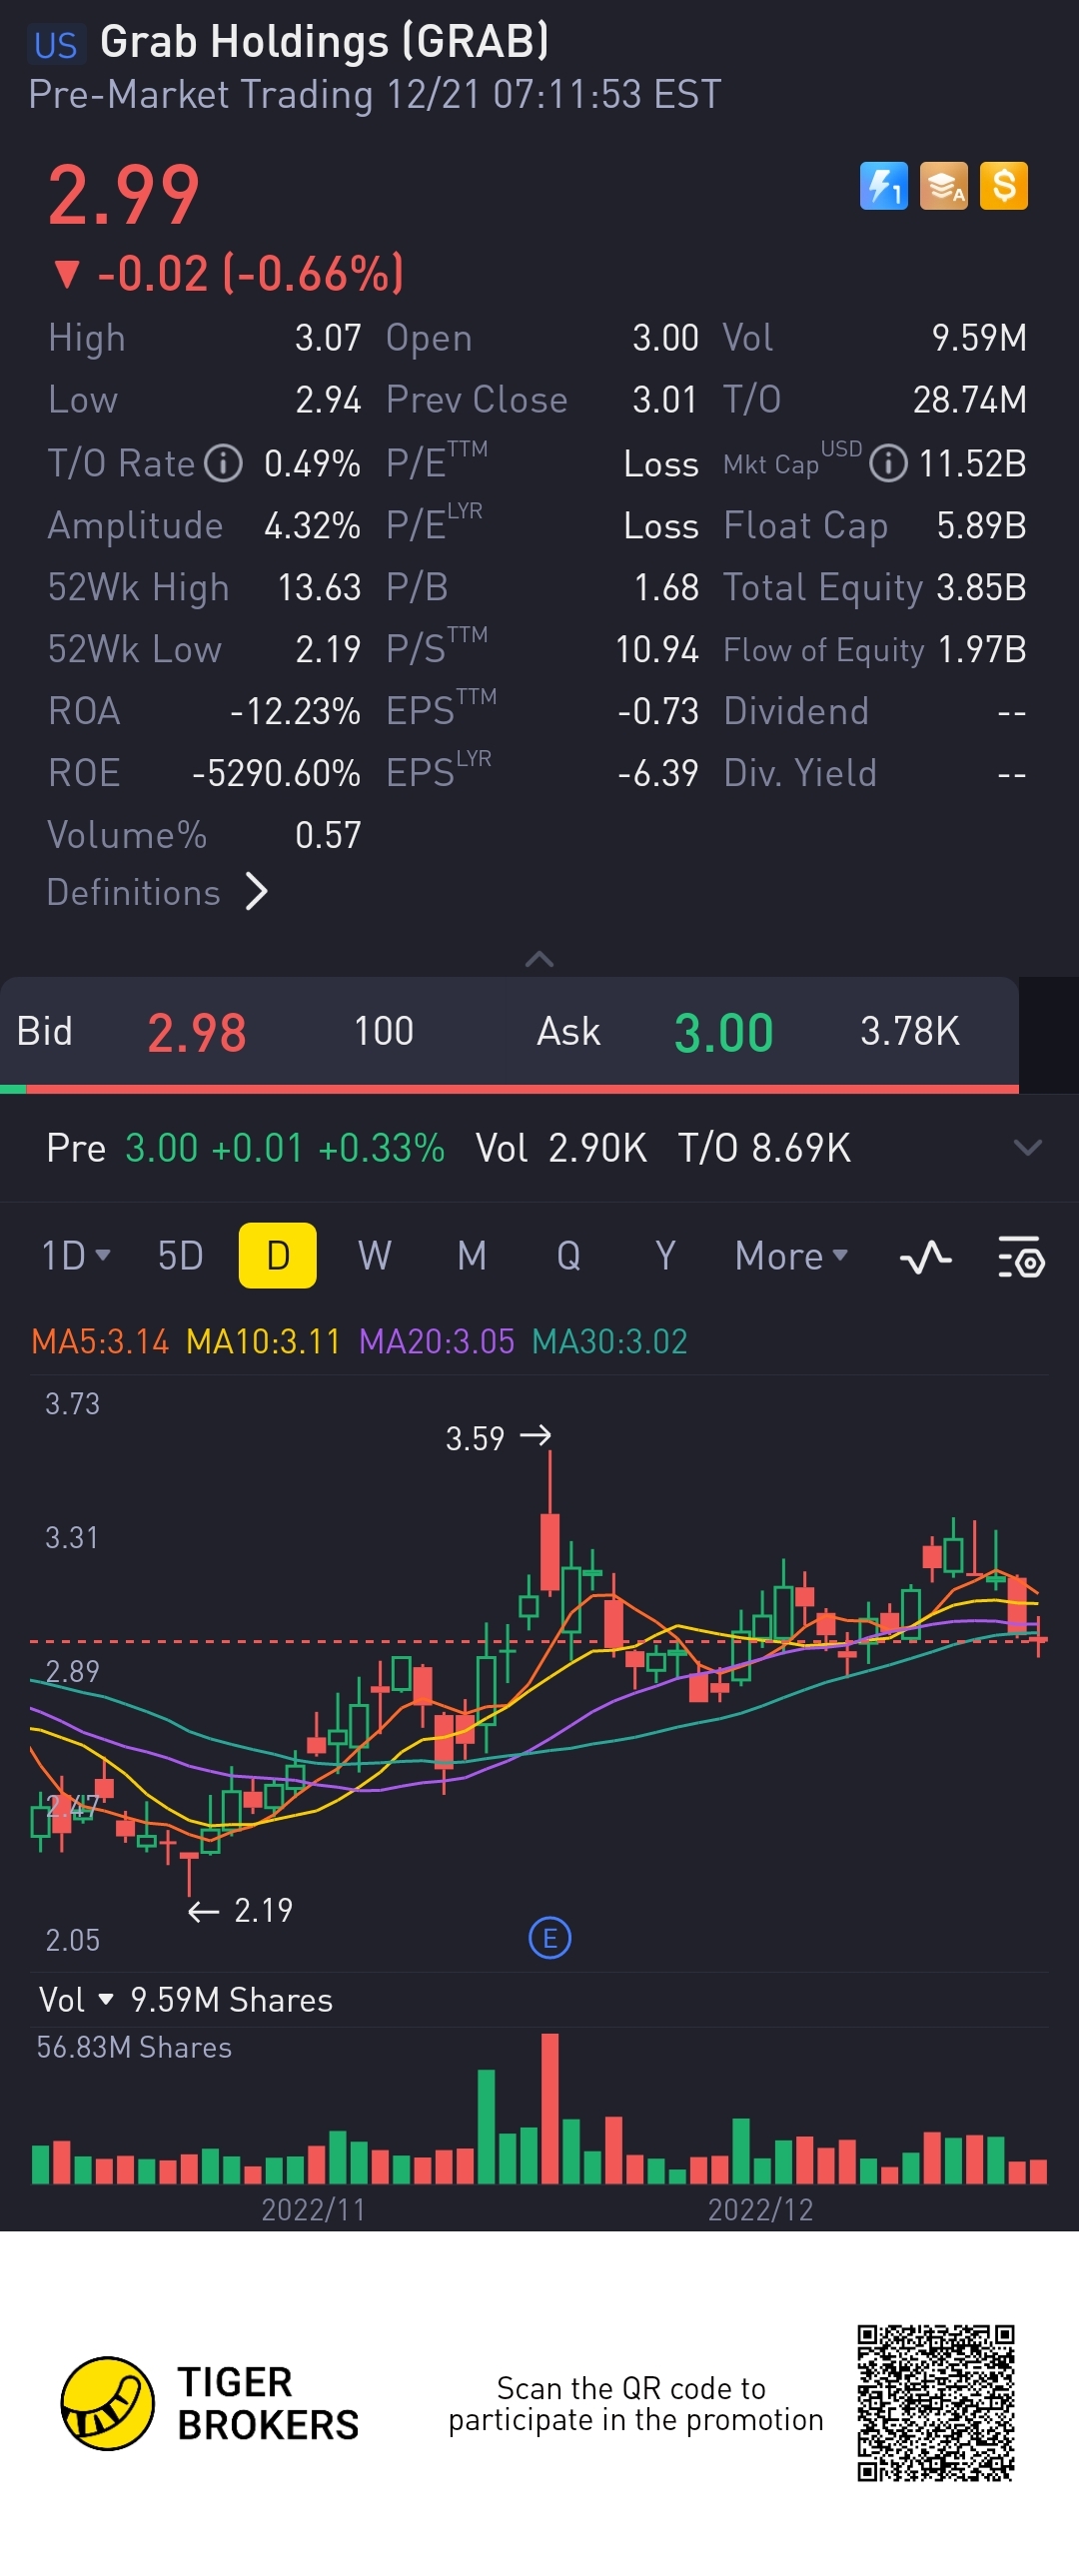Tap the earnings E marker on chart
Screen dimensions: 1079x2576
(549, 1938)
